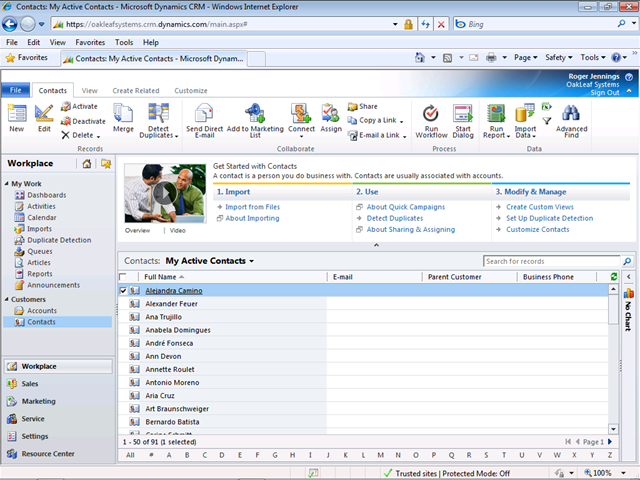Open the Favorites menu in menu bar
The height and width of the screenshot is (480, 640).
[x=89, y=43]
